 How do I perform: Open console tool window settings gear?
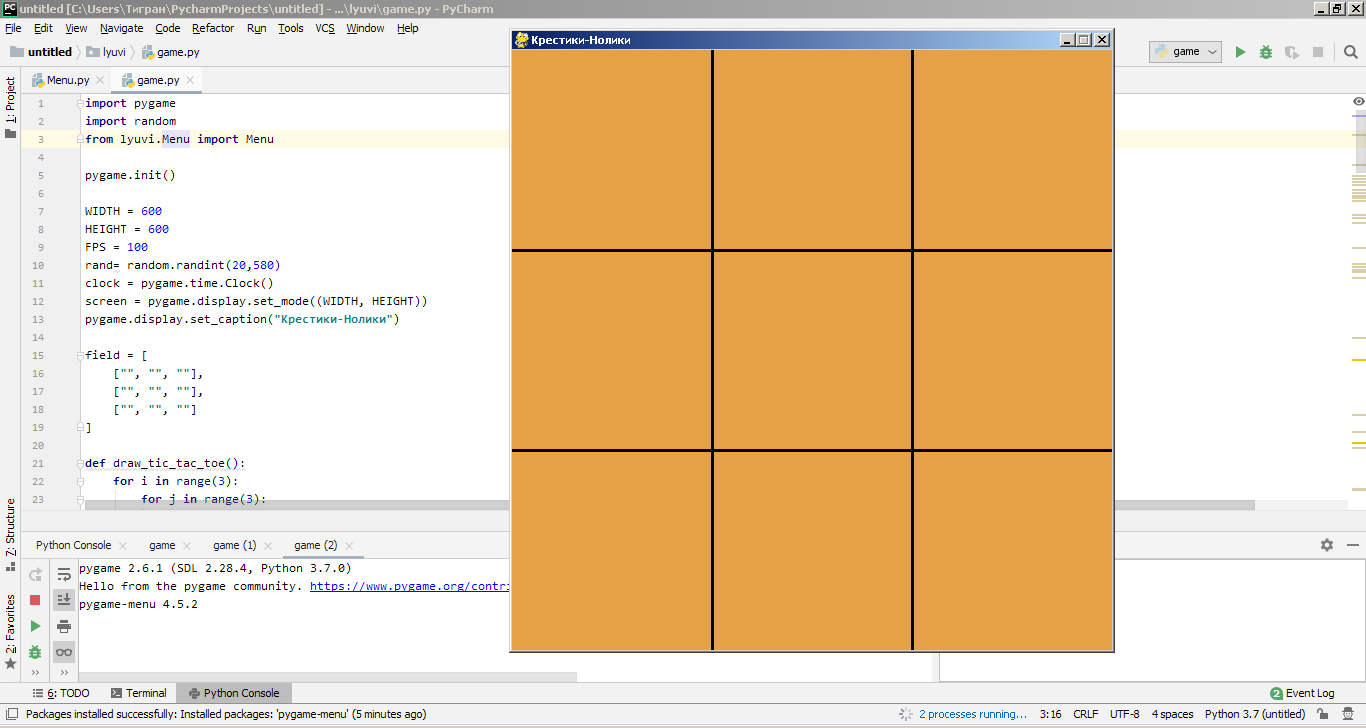pyautogui.click(x=1327, y=545)
